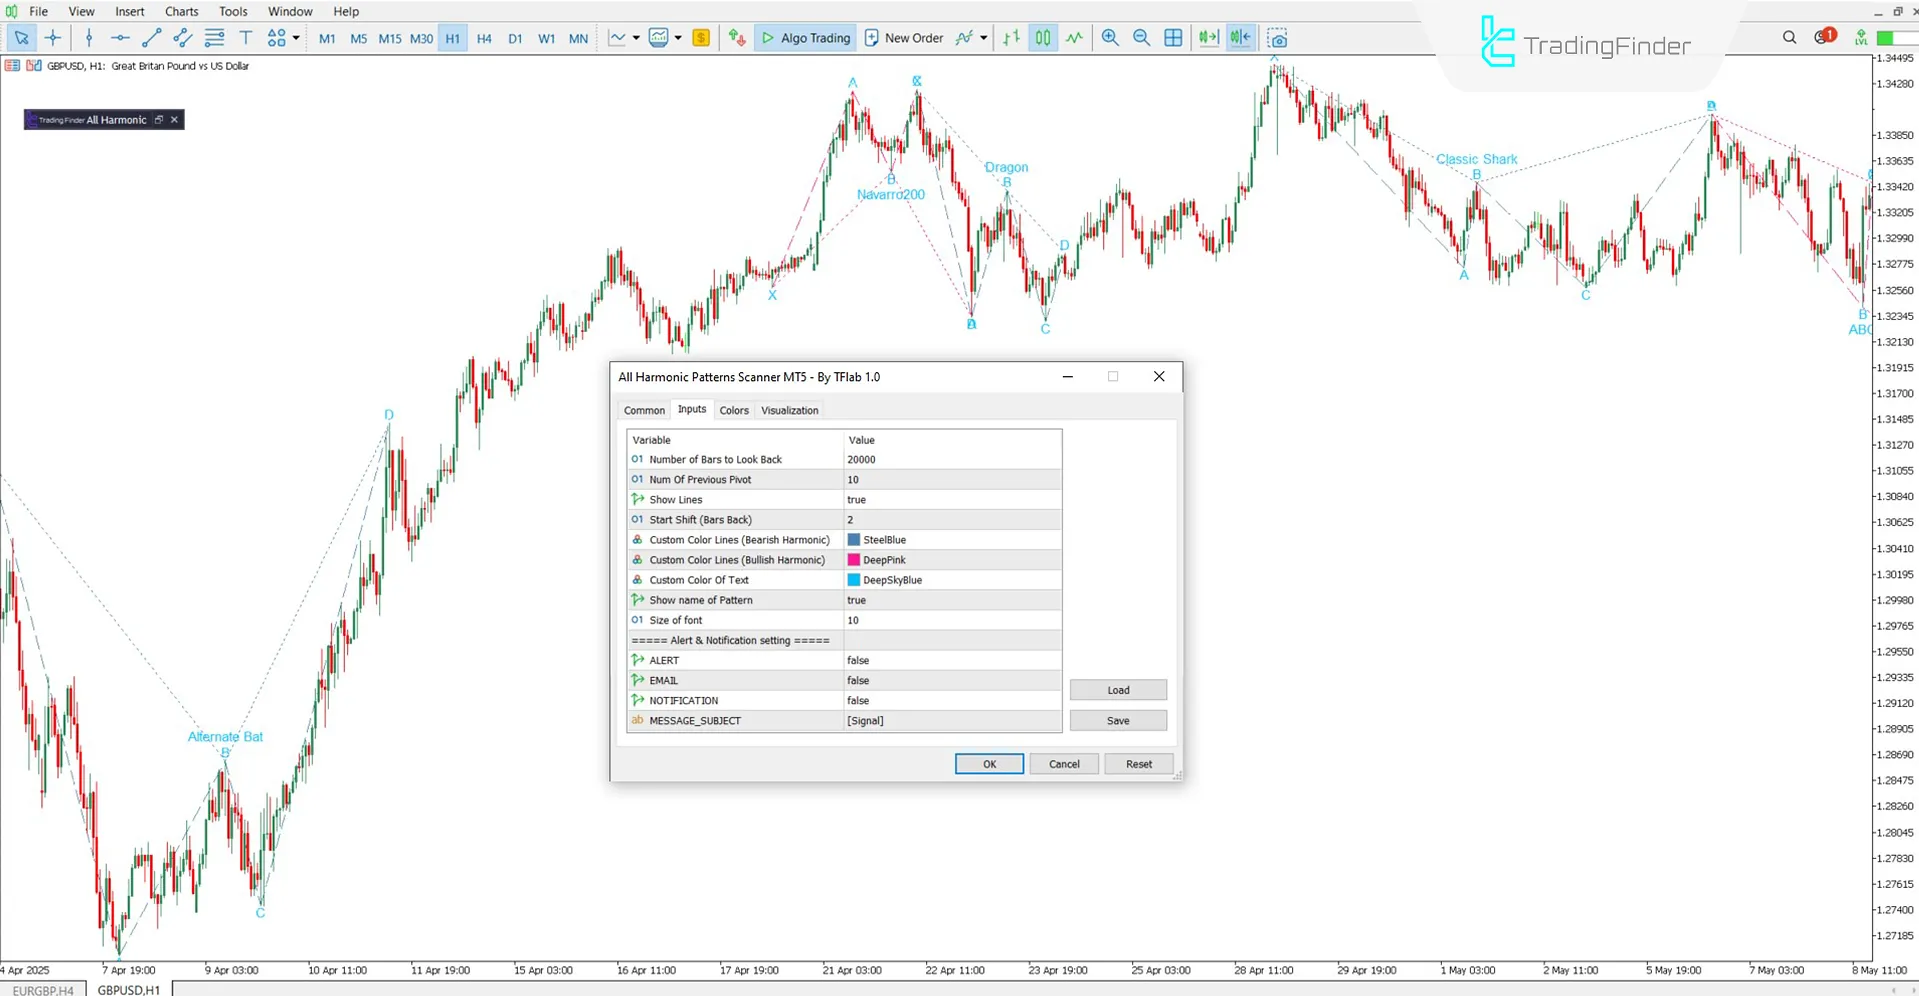This screenshot has width=1919, height=996.
Task: Search using the magnifier in top right
Action: [1789, 37]
